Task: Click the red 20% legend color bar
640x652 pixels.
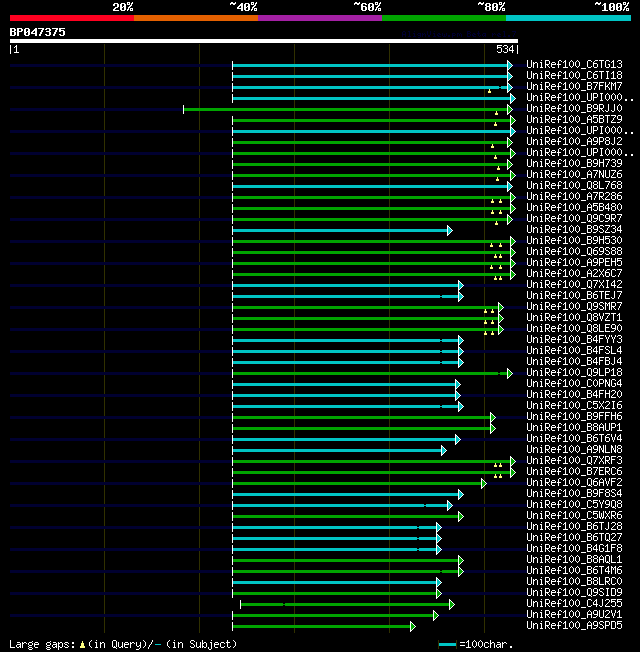Action: pos(72,18)
